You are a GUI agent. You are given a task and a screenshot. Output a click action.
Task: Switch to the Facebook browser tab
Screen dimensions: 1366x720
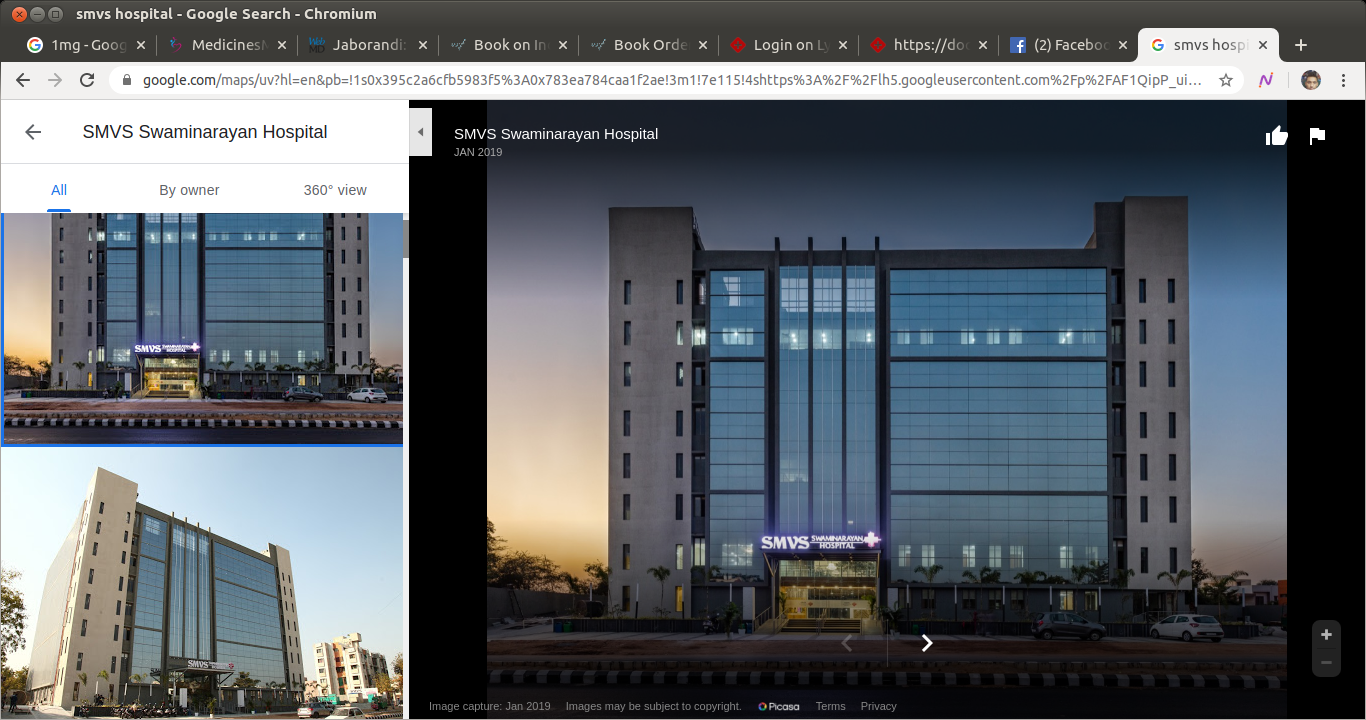1066,45
